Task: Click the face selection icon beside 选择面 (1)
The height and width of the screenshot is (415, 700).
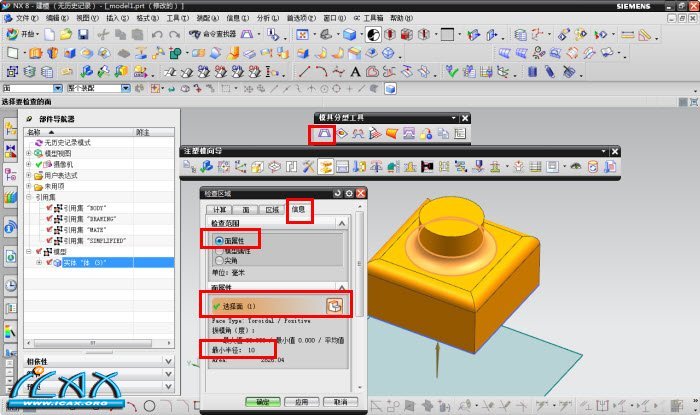Action: (x=336, y=304)
